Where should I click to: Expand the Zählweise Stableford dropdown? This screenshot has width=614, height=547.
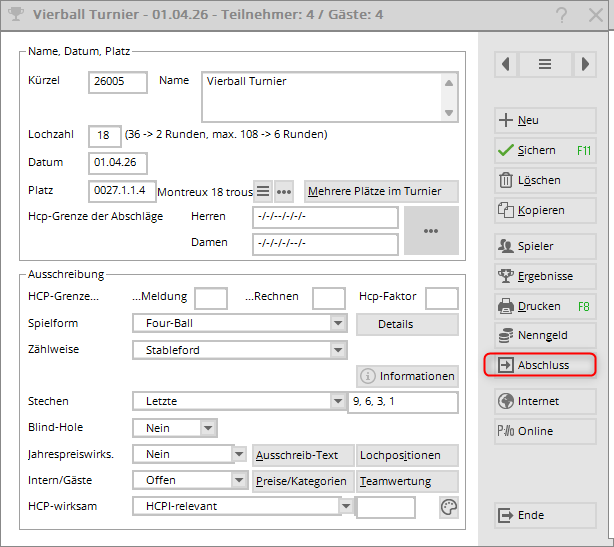[338, 350]
